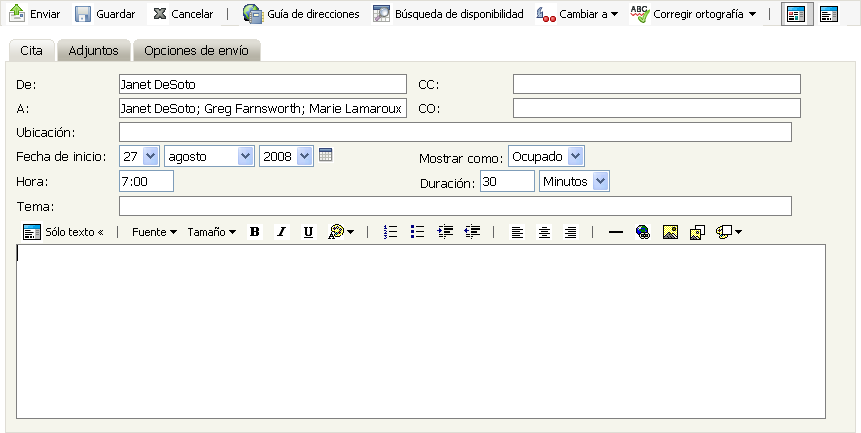Click Sólo texto toggle link

coord(63,232)
